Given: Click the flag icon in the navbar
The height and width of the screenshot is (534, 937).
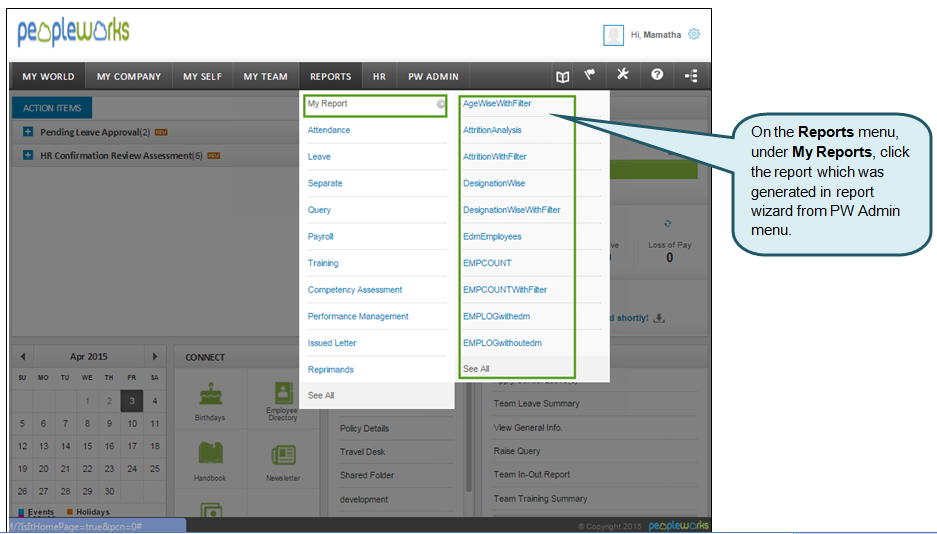Looking at the screenshot, I should 591,75.
